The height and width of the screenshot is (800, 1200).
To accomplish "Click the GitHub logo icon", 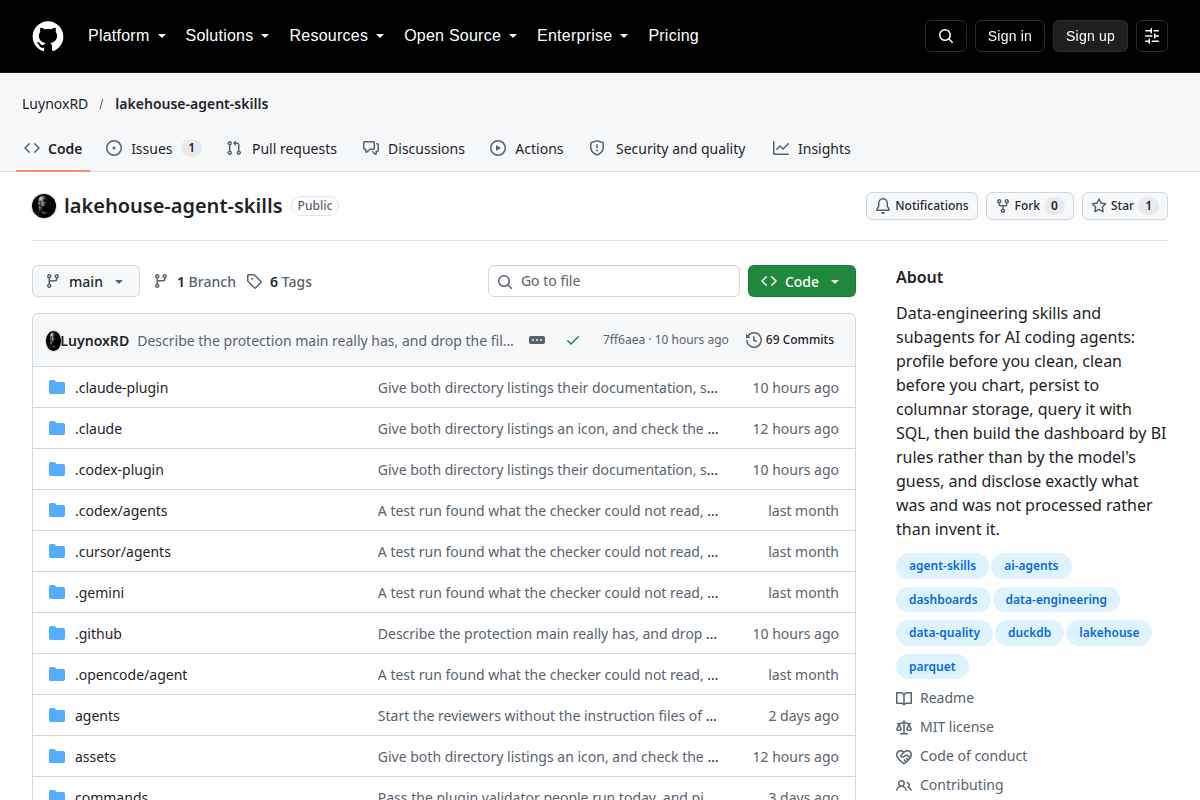I will coord(47,36).
